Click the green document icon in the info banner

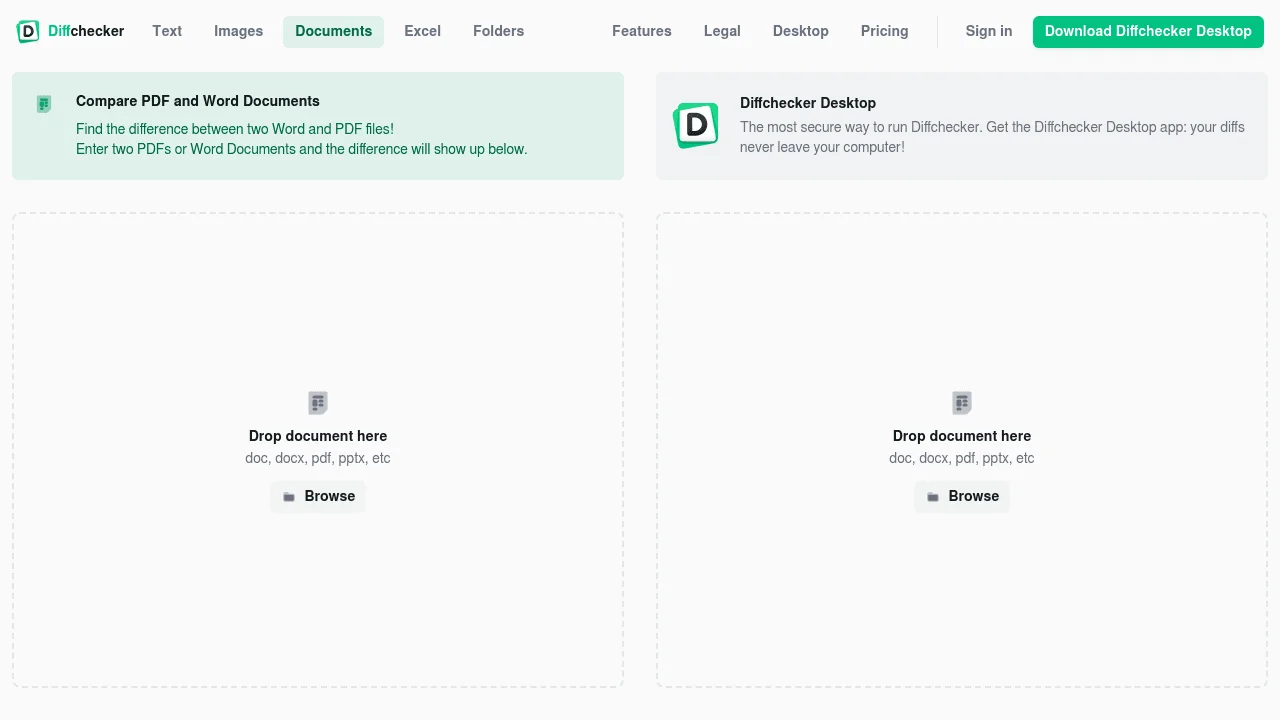44,104
